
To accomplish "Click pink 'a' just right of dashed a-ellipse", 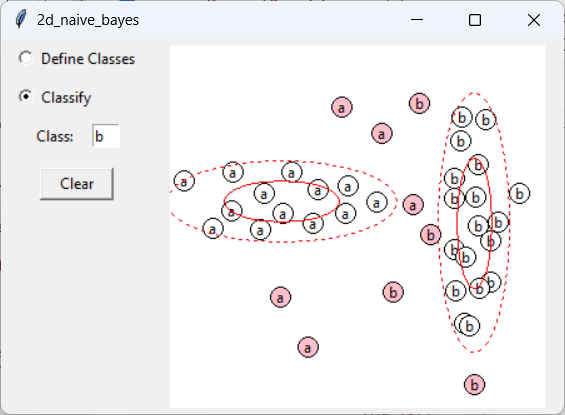I will click(413, 205).
